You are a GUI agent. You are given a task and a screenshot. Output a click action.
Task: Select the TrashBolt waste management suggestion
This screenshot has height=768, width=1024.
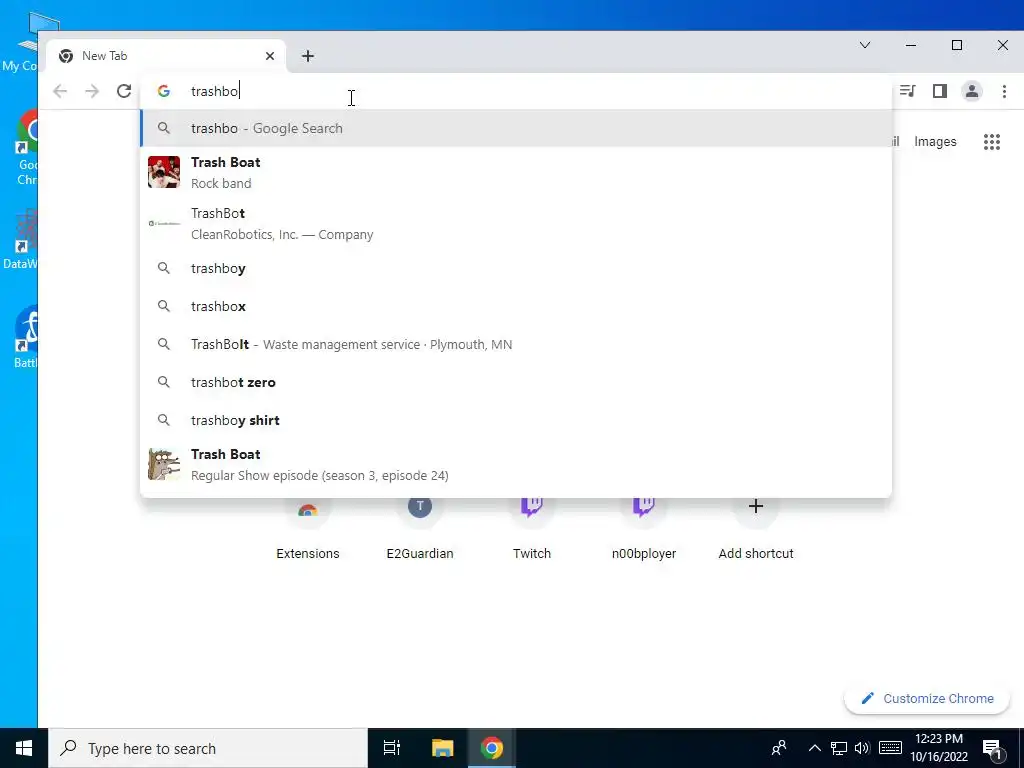516,344
